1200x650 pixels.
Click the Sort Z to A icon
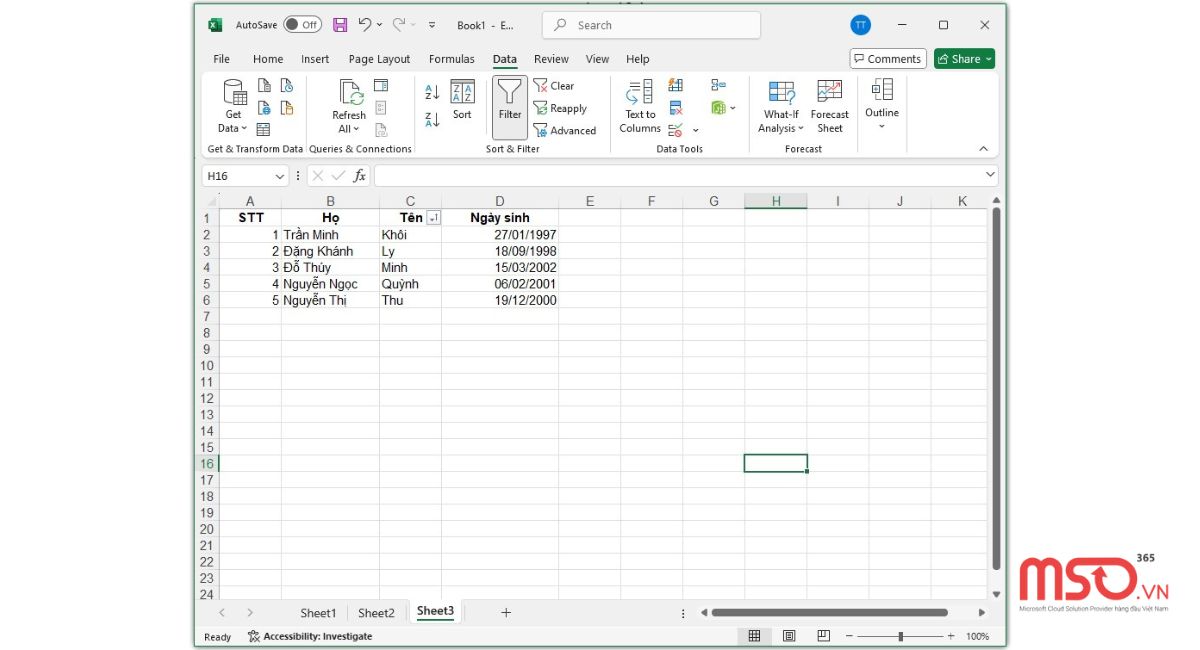pos(432,120)
